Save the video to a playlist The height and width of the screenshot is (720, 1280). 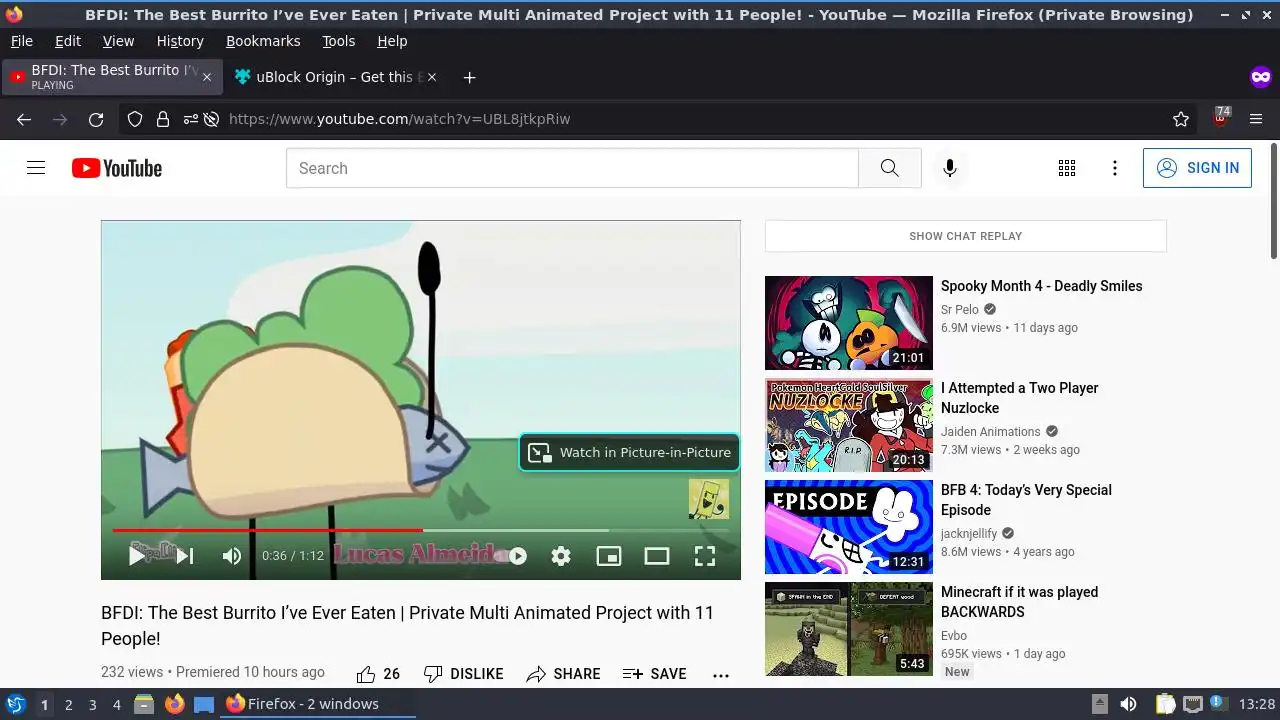[x=655, y=674]
